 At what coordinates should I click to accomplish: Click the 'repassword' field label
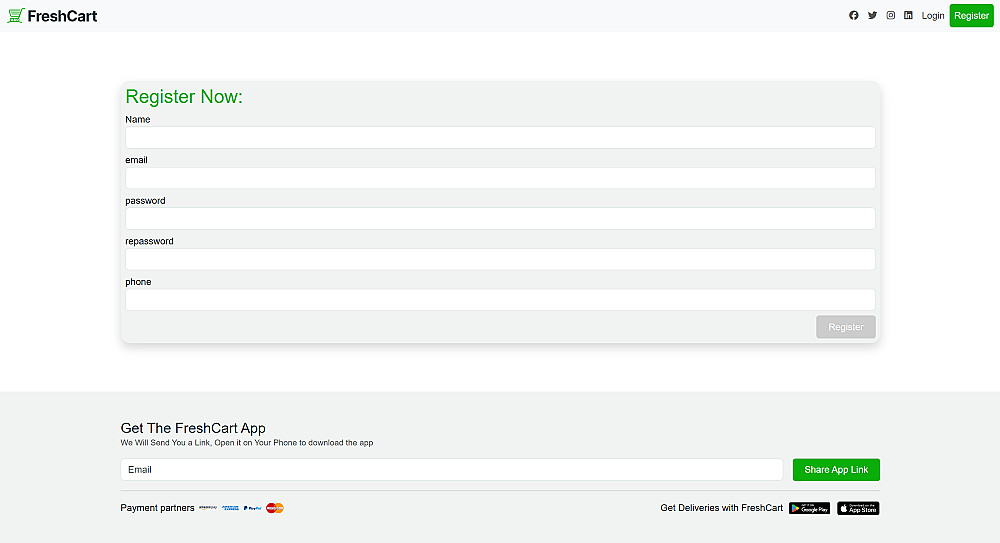(x=149, y=241)
